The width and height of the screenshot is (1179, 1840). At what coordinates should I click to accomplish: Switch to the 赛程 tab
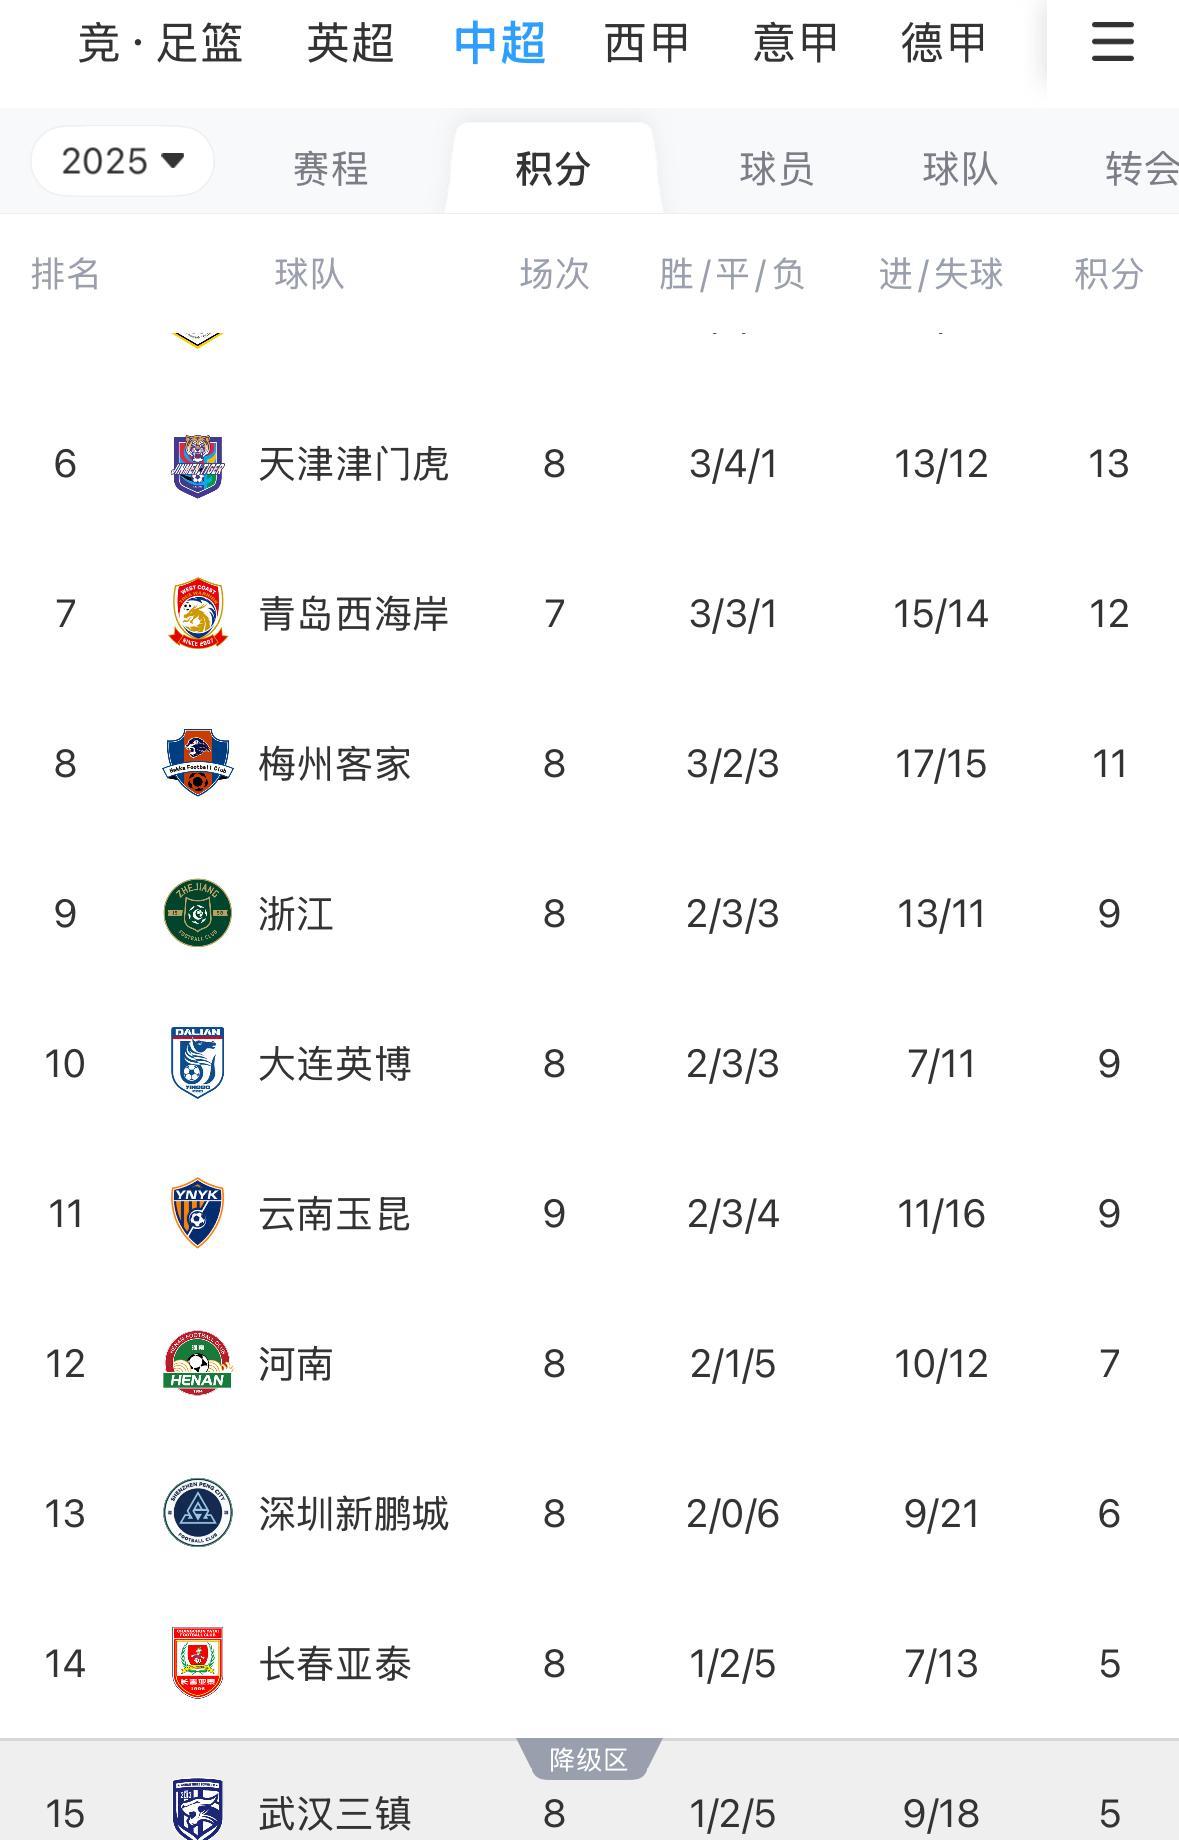coord(331,168)
